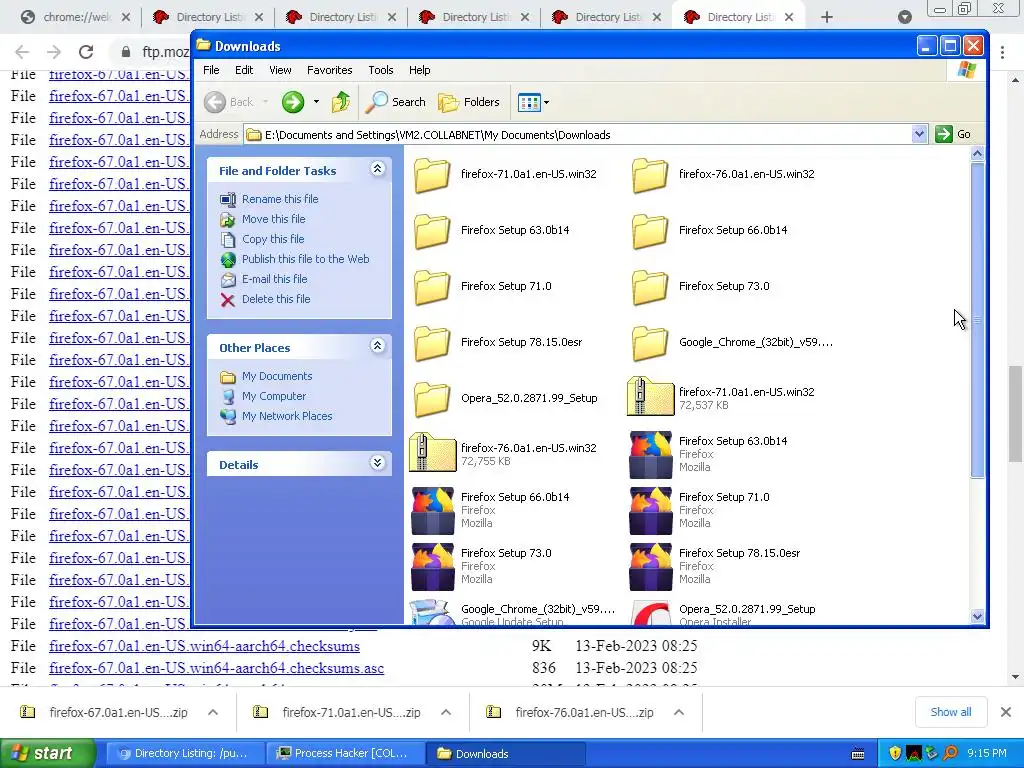Switch to Process Hacker in taskbar

click(344, 753)
